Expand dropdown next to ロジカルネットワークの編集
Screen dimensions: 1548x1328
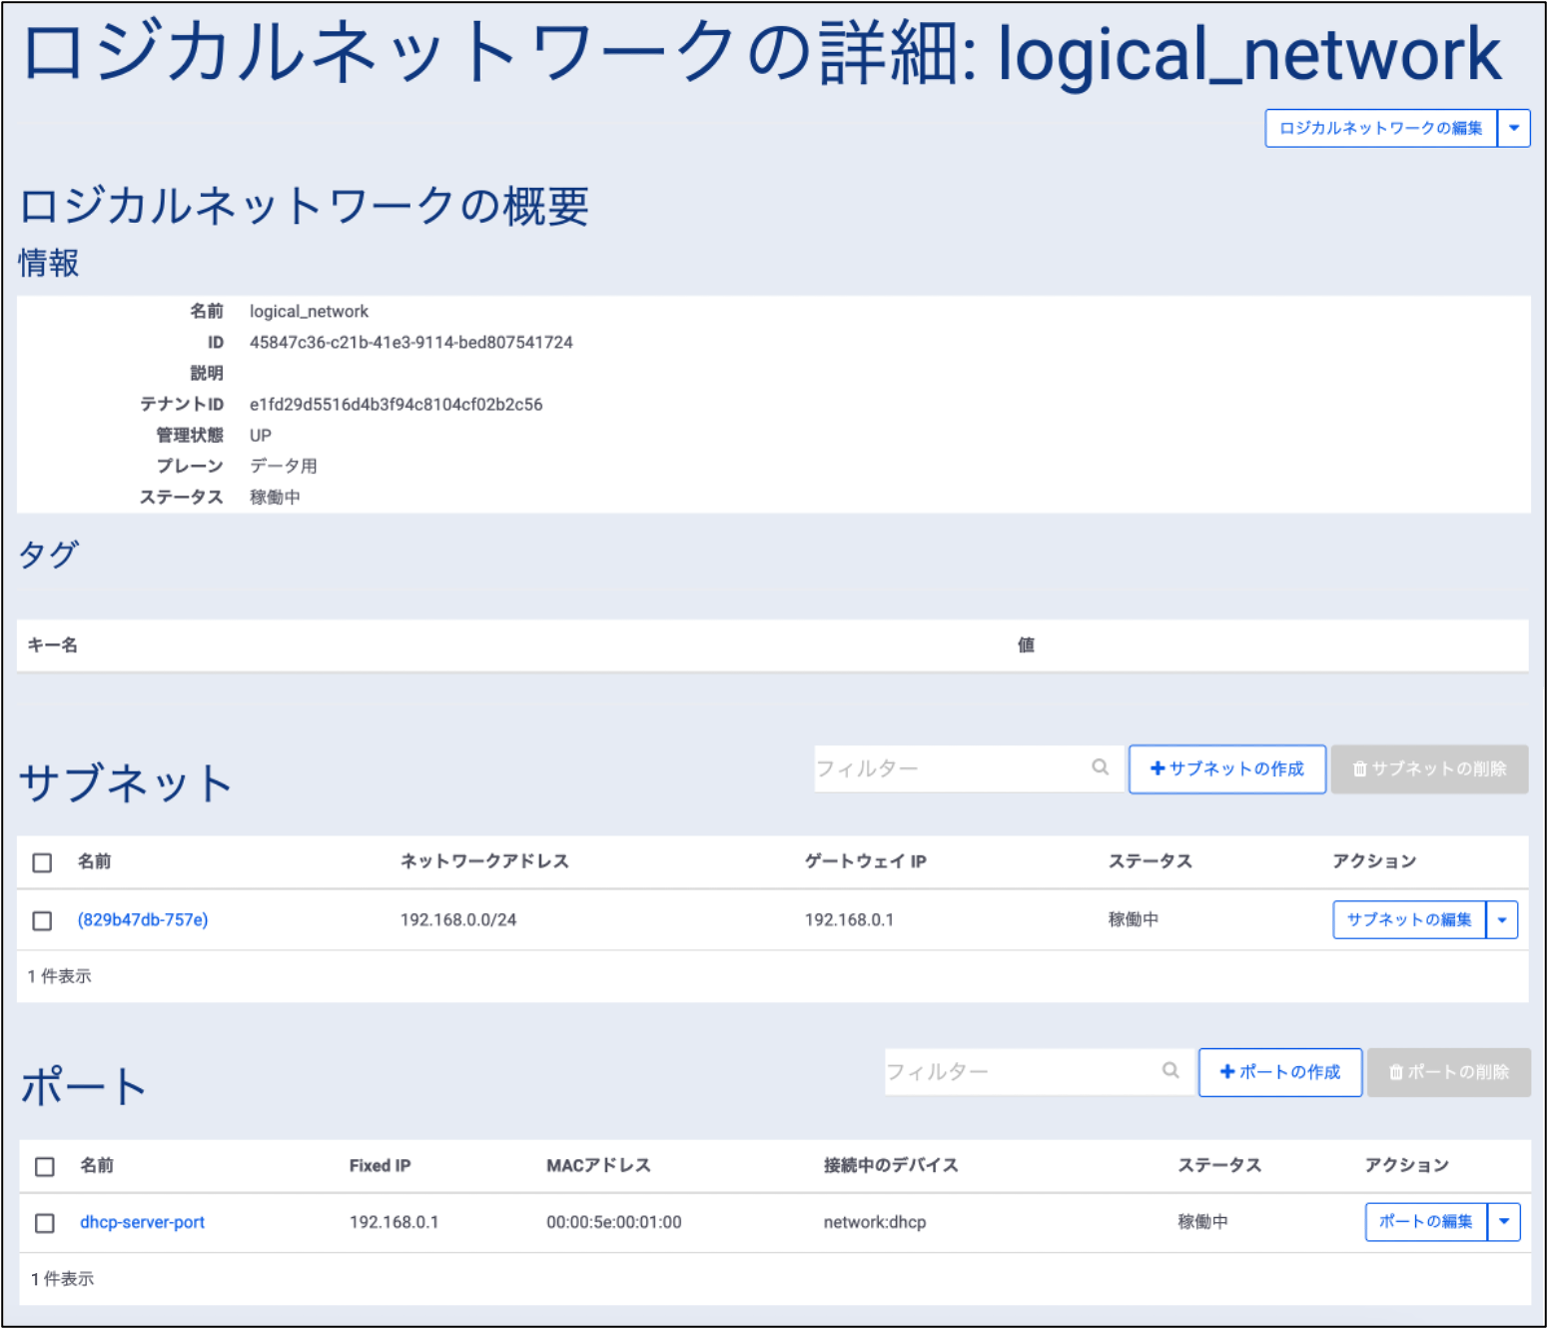1513,128
